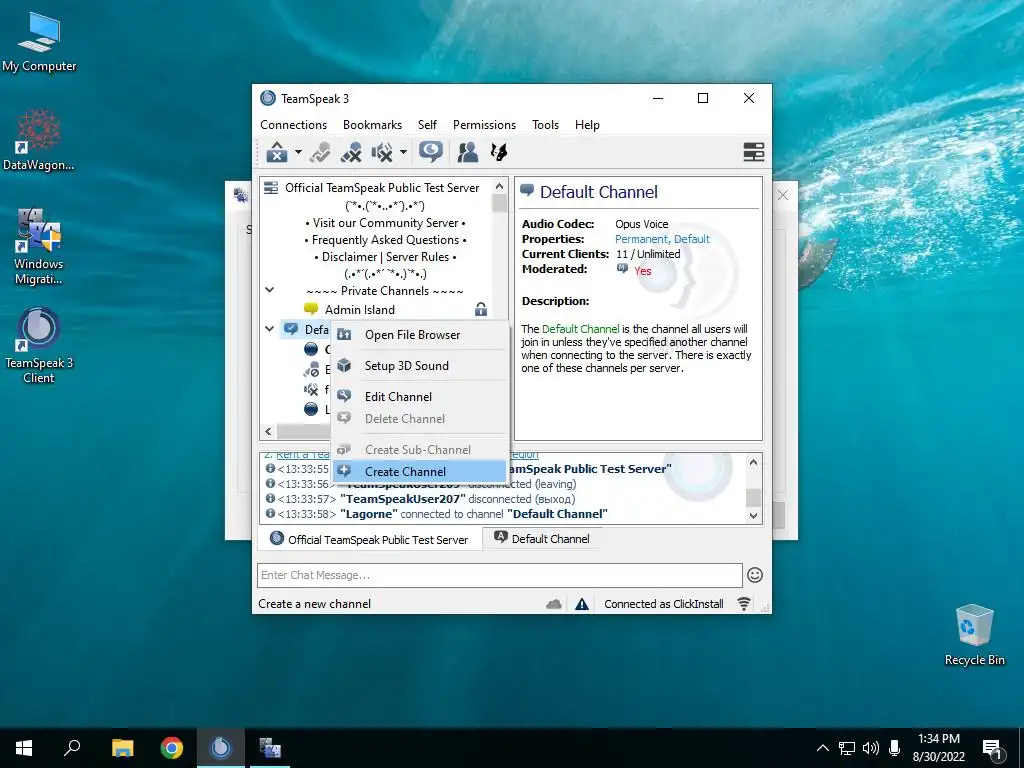Viewport: 1024px width, 768px height.
Task: Select the Official TeamSpeak Public Test Server tree root
Action: 382,188
